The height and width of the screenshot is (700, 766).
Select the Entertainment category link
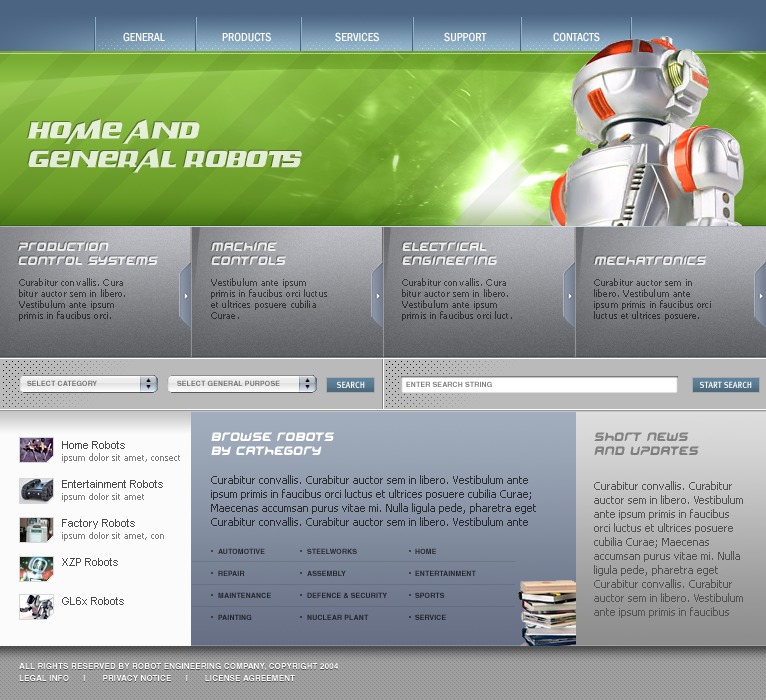point(445,573)
